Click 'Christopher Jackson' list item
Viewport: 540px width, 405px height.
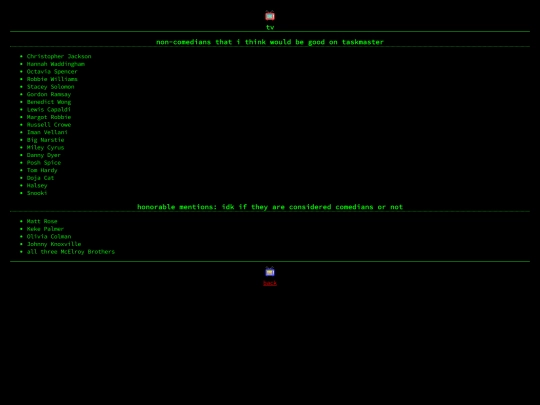click(59, 56)
